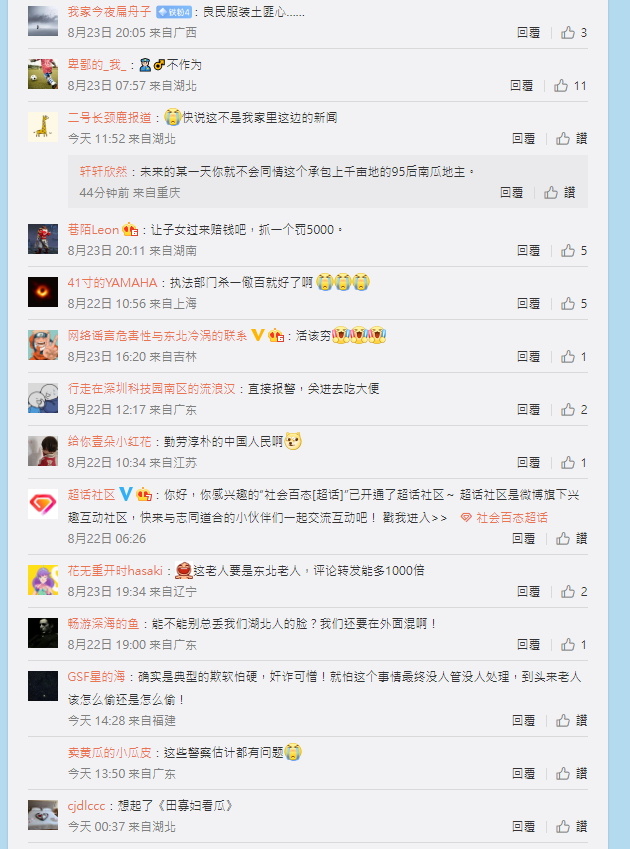The width and height of the screenshot is (630, 849).
Task: Like the reply from 轩轩欣然
Action: 560,192
